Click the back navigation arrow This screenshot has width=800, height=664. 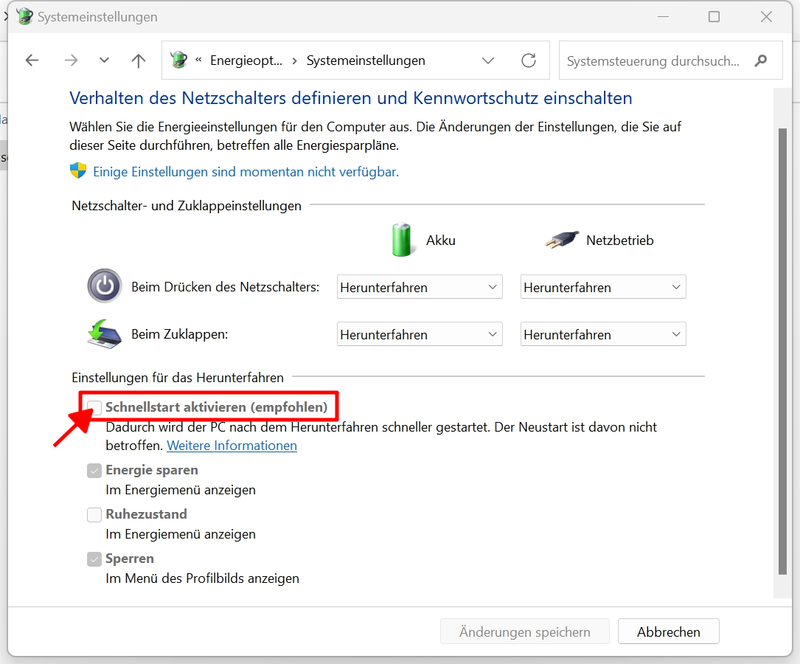click(x=32, y=61)
